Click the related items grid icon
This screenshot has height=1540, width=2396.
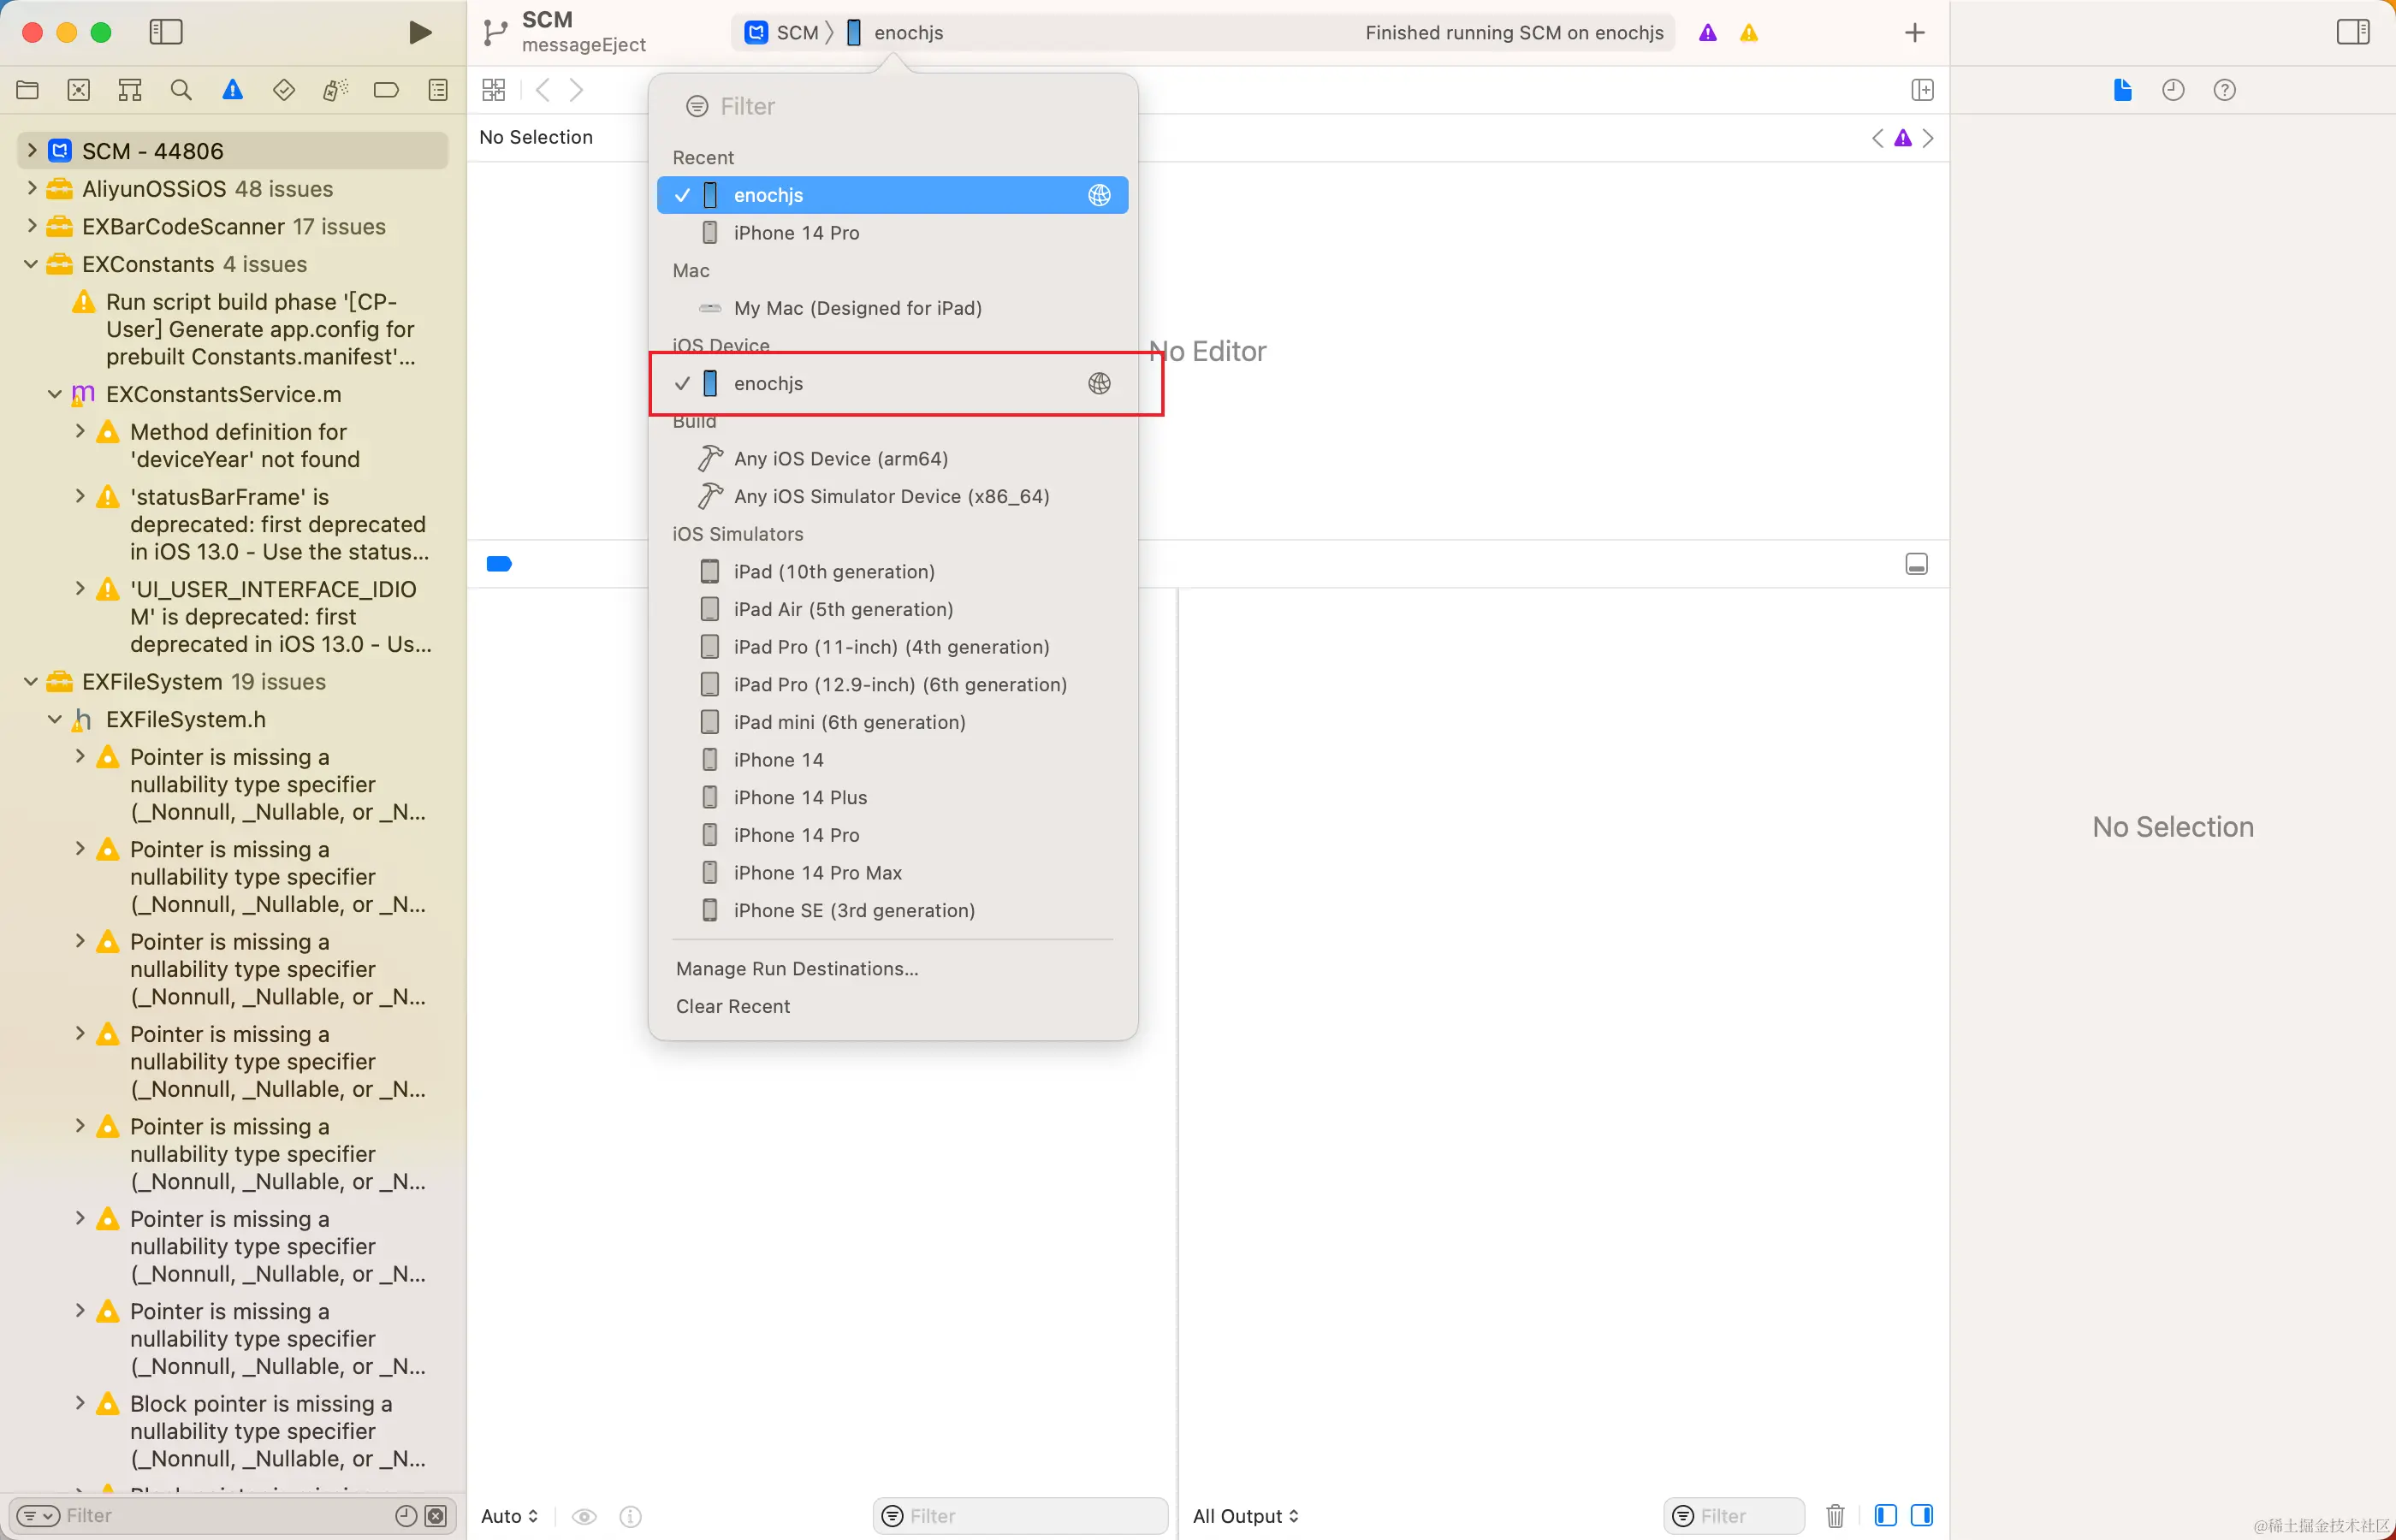tap(493, 90)
